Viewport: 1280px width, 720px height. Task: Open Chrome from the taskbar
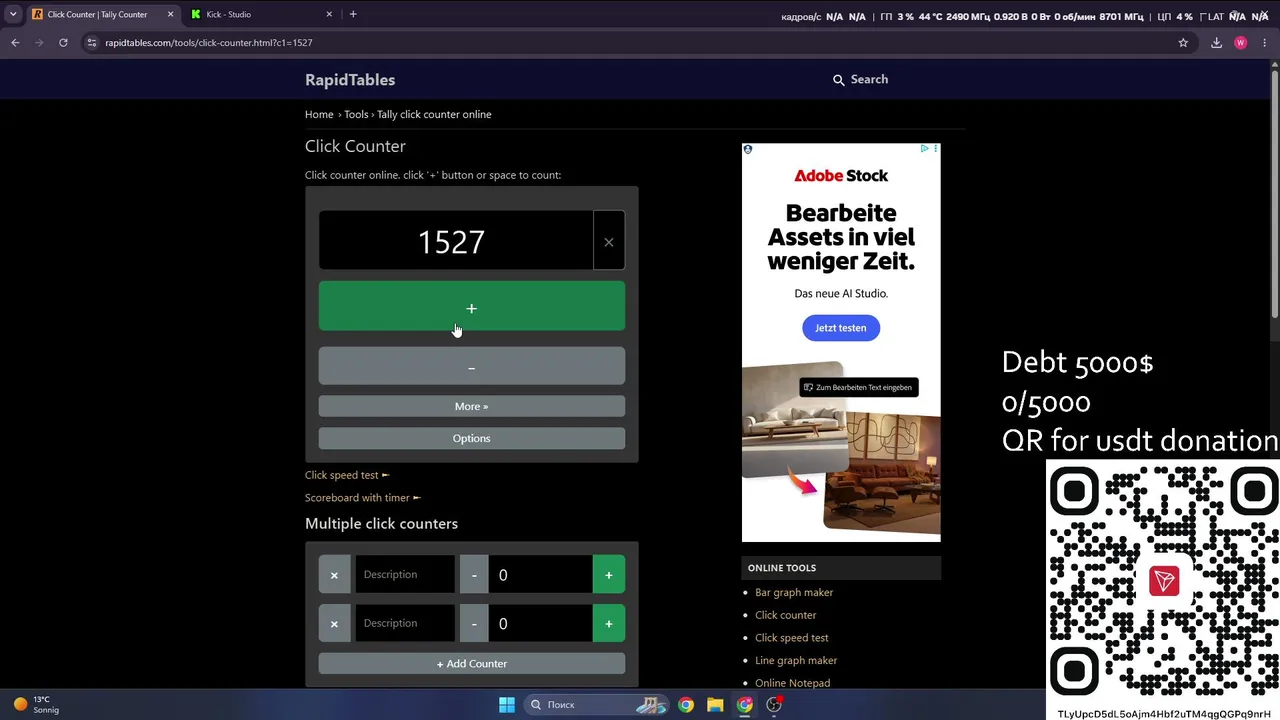tap(686, 705)
